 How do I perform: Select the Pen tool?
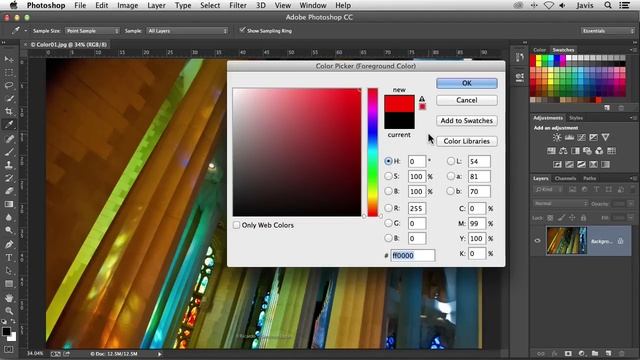(x=9, y=244)
